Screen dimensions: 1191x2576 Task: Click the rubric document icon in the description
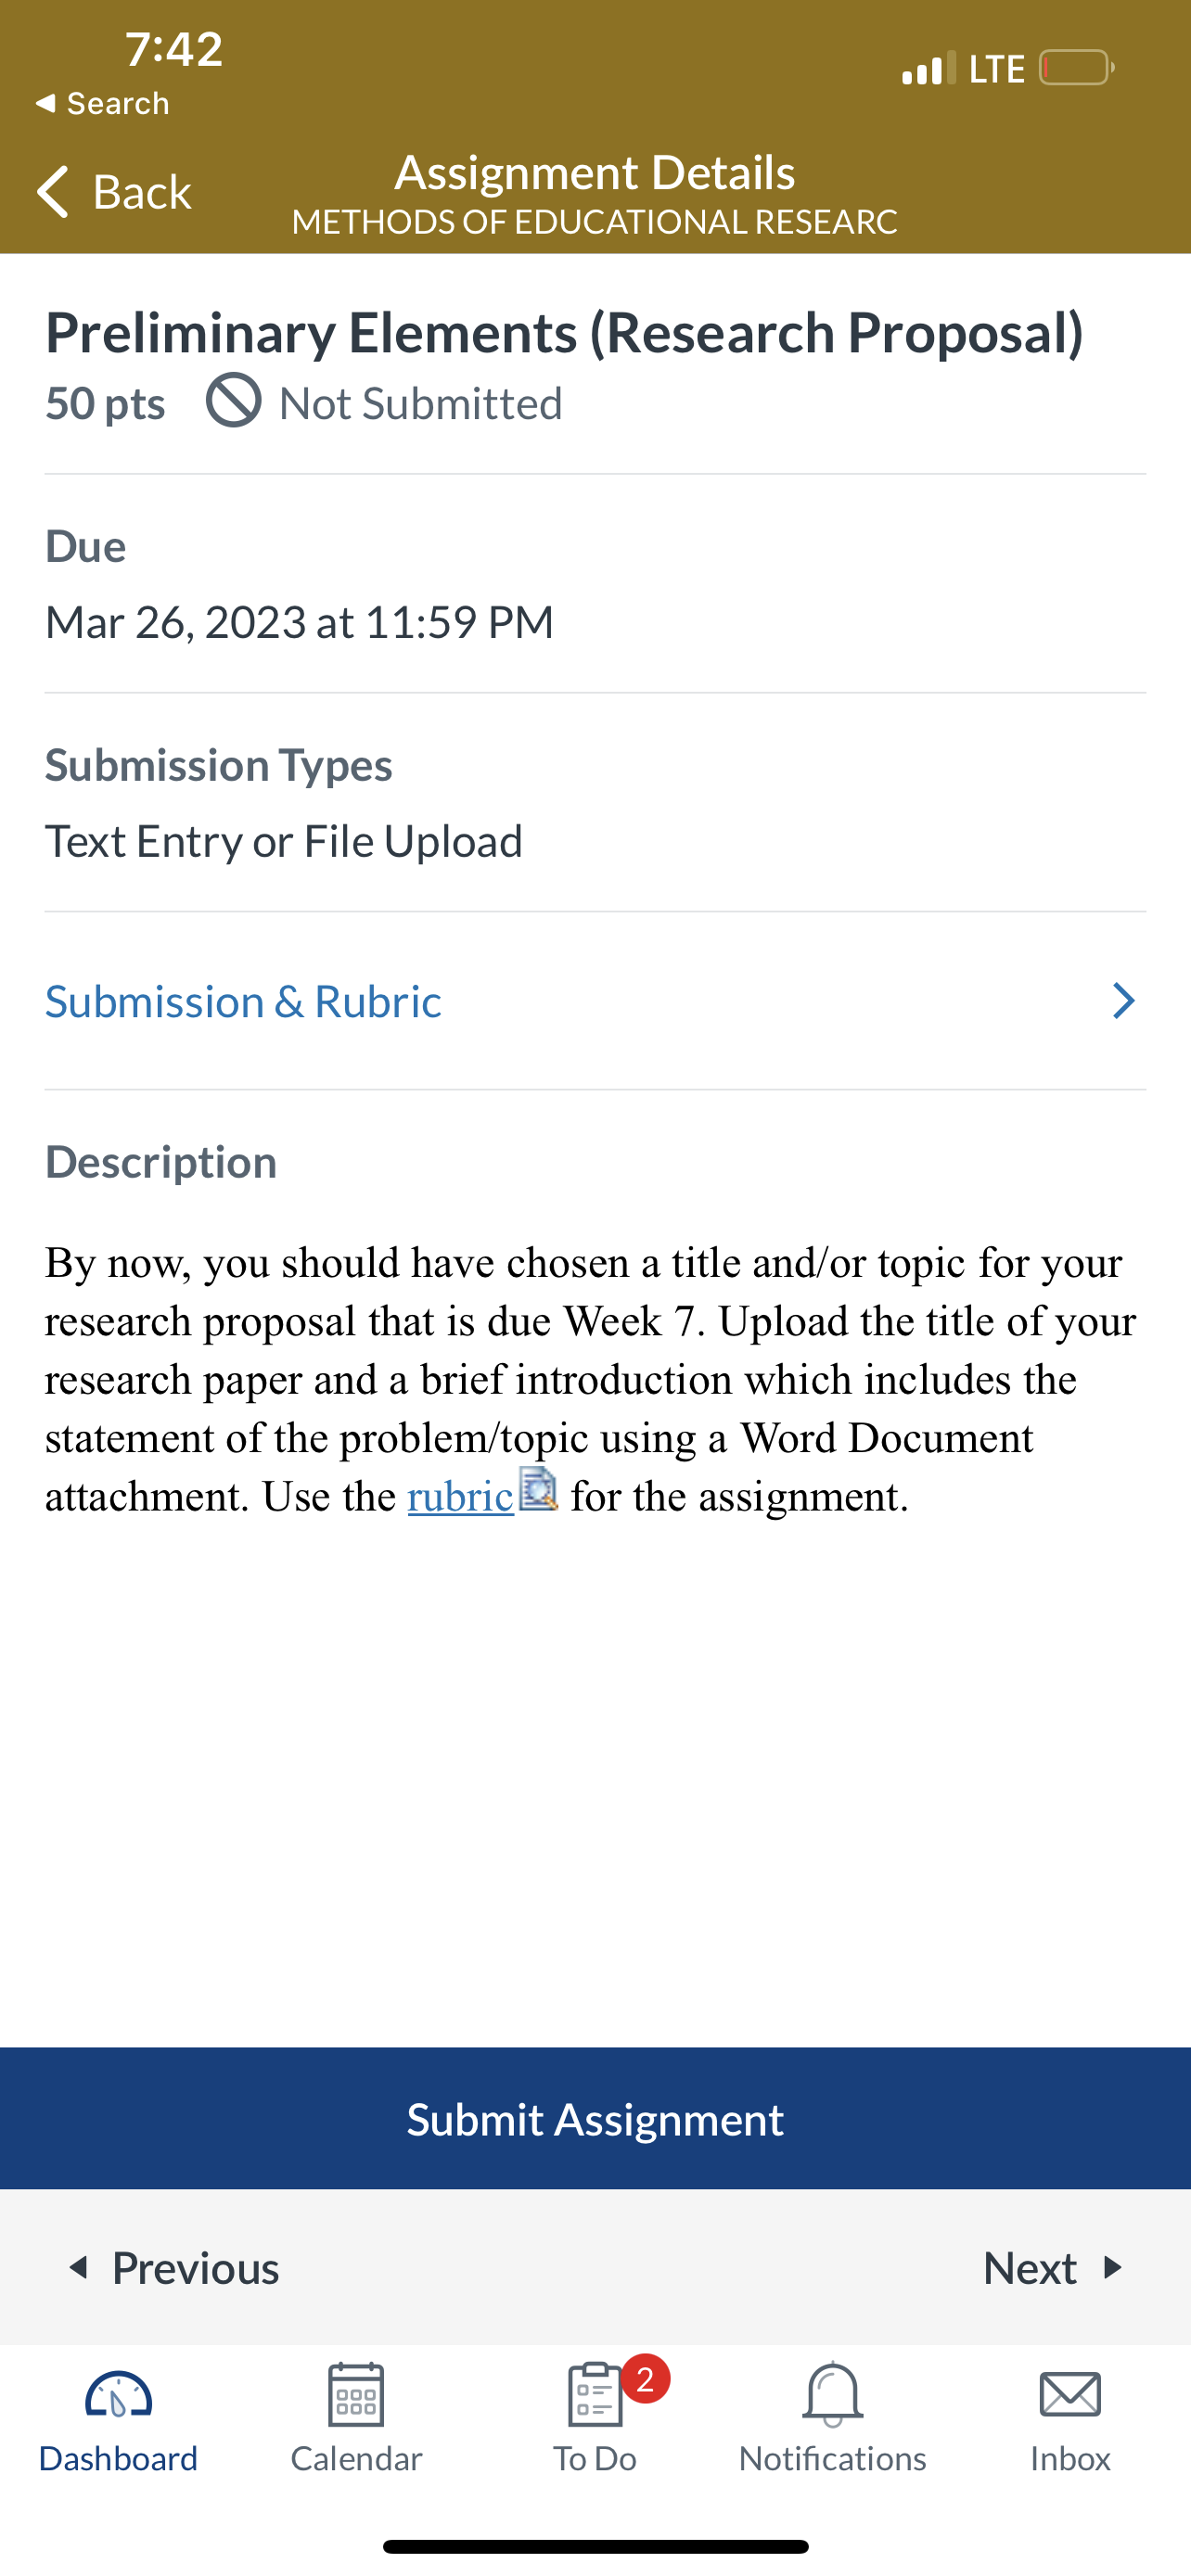pyautogui.click(x=541, y=1493)
